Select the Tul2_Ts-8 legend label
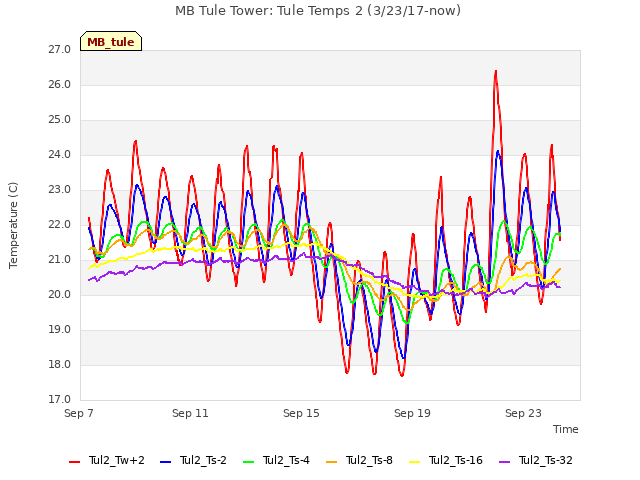 pos(369,460)
